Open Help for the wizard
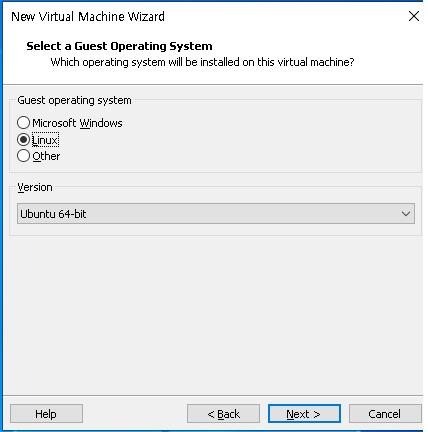 coord(46,414)
